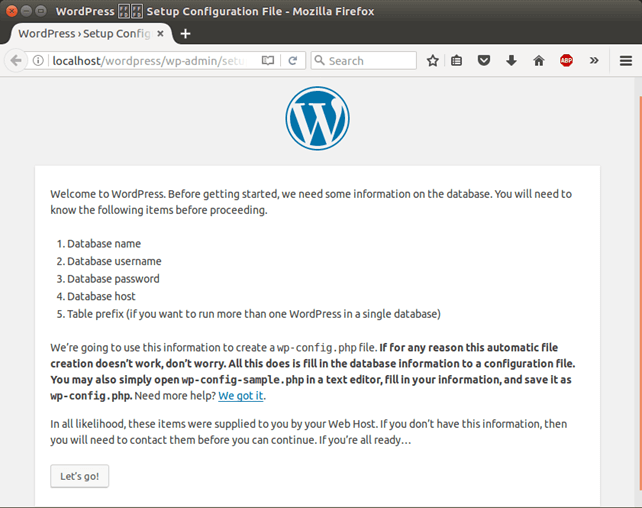
Task: Show bookmarks list icon
Action: (457, 61)
